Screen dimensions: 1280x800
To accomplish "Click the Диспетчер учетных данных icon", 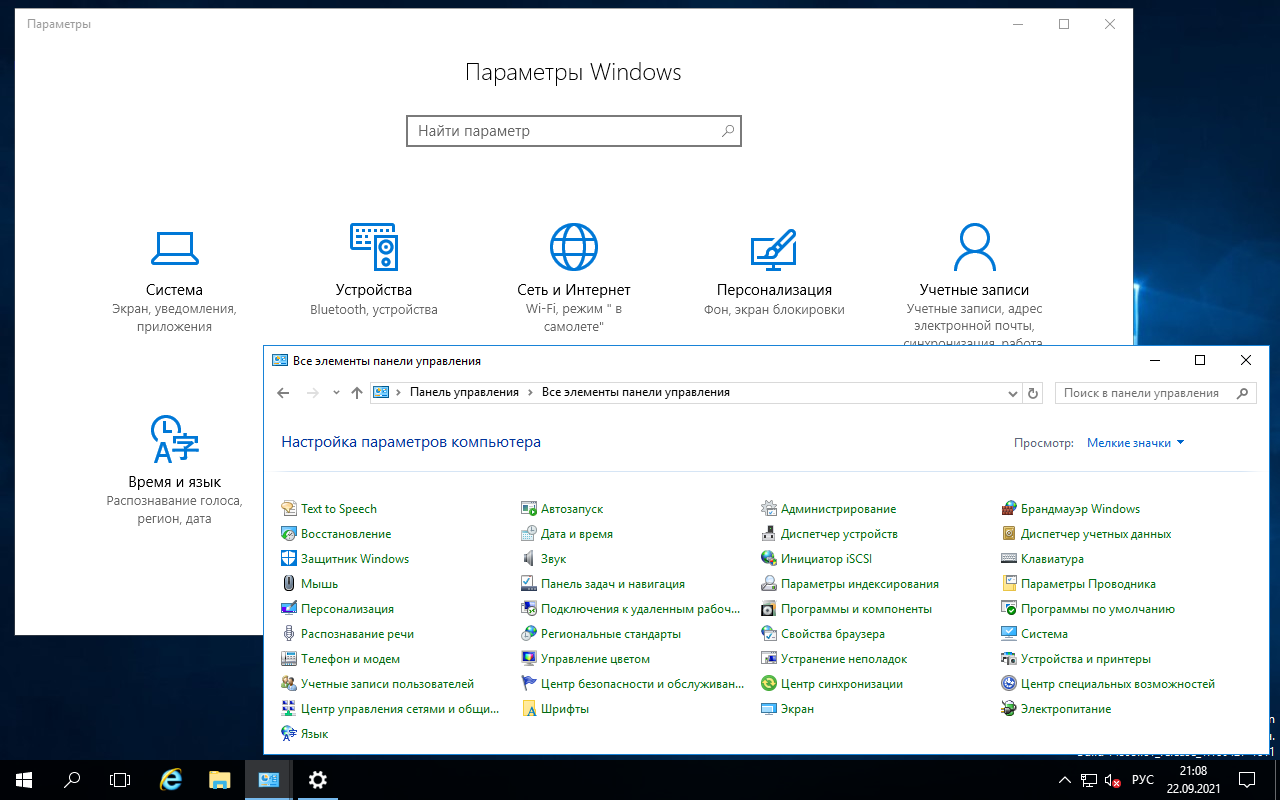I will tap(1009, 534).
